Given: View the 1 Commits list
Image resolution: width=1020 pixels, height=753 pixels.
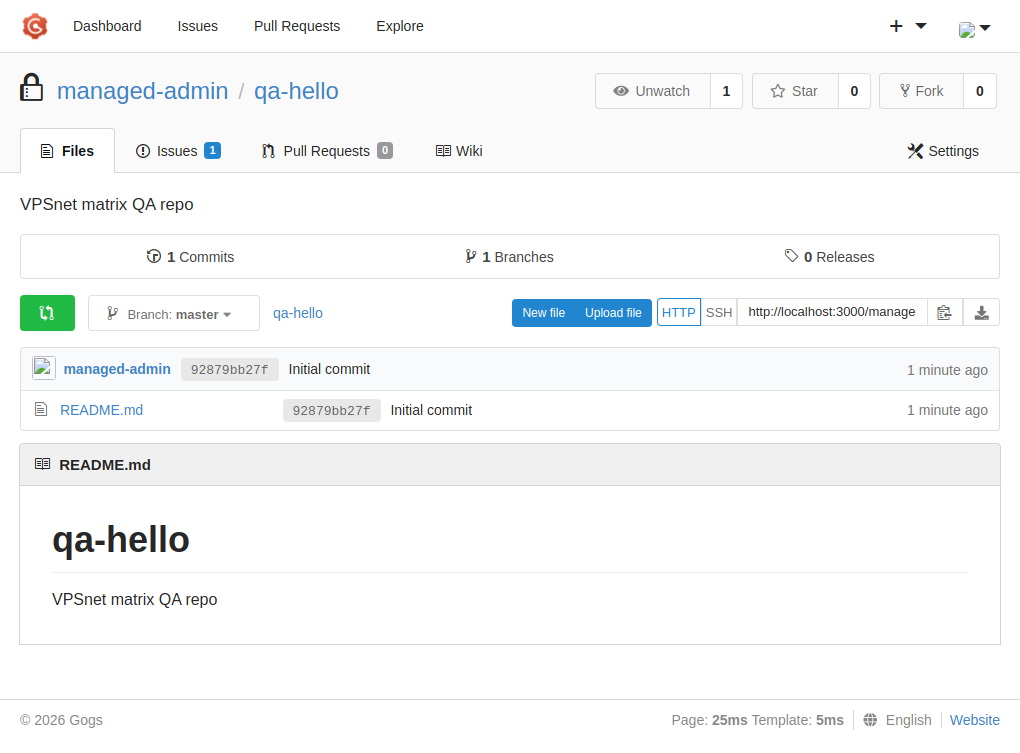Looking at the screenshot, I should tap(190, 257).
